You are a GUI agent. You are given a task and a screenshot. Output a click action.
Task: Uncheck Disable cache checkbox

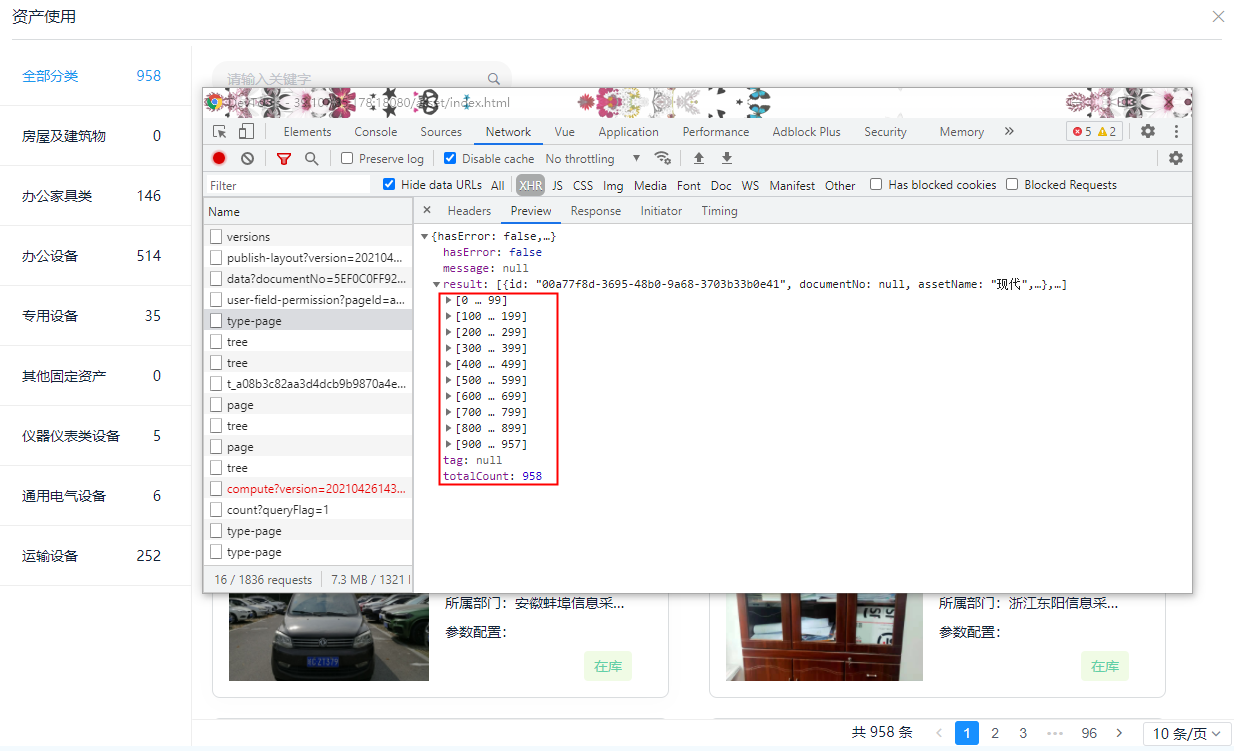coord(450,158)
